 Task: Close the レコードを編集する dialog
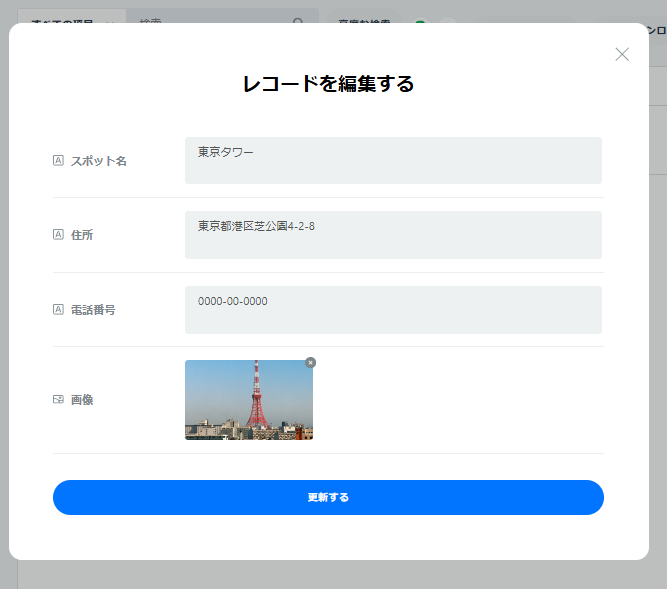622,54
